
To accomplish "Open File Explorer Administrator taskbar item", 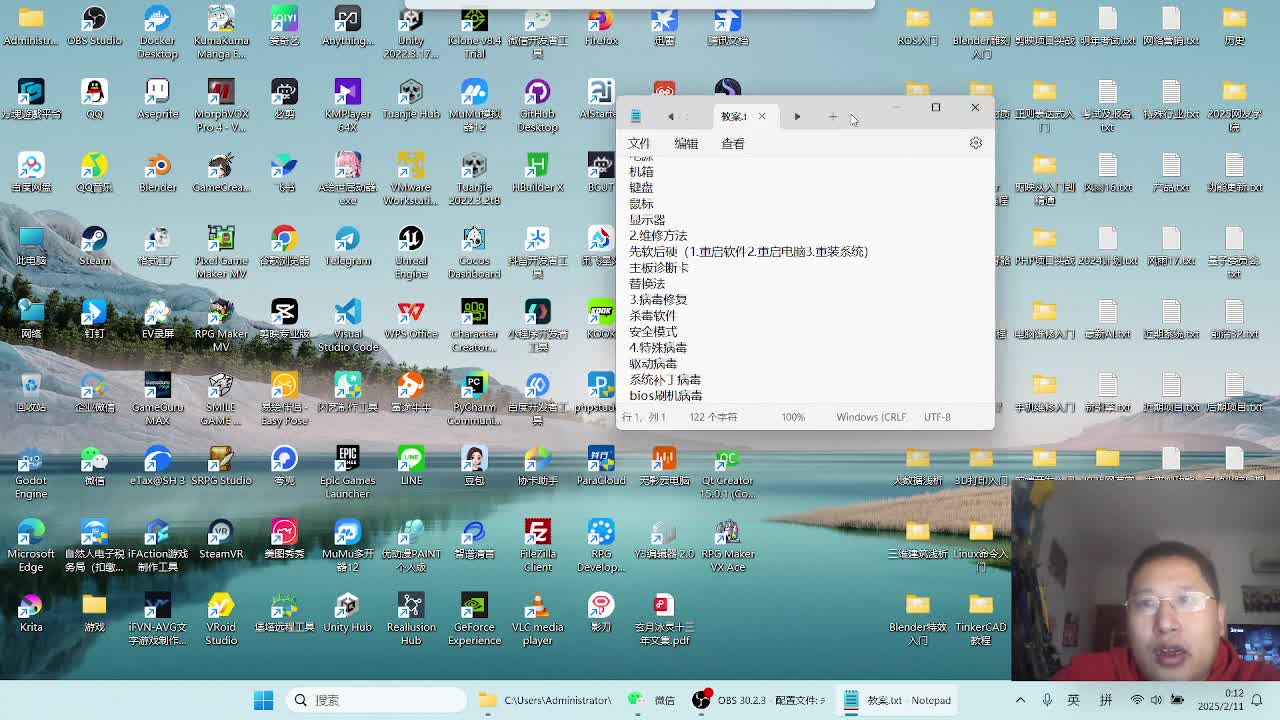I will coord(546,700).
